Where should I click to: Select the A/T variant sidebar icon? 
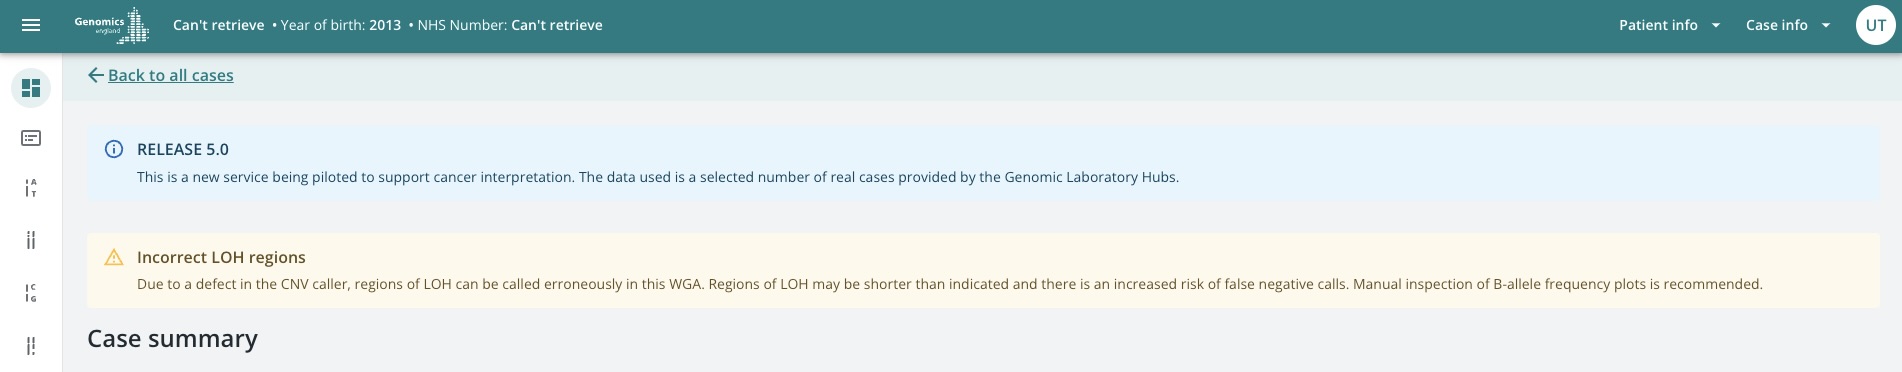31,188
